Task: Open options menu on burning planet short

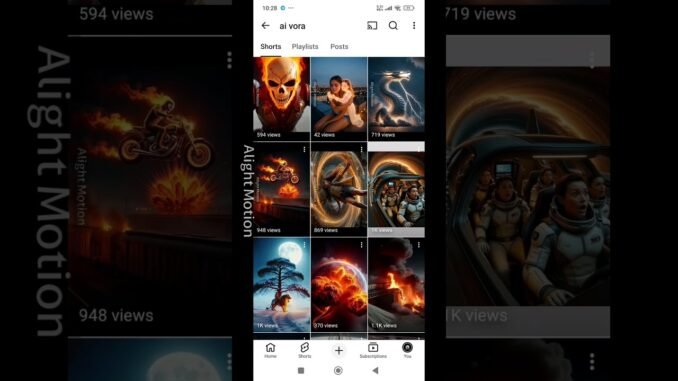Action: click(x=361, y=245)
